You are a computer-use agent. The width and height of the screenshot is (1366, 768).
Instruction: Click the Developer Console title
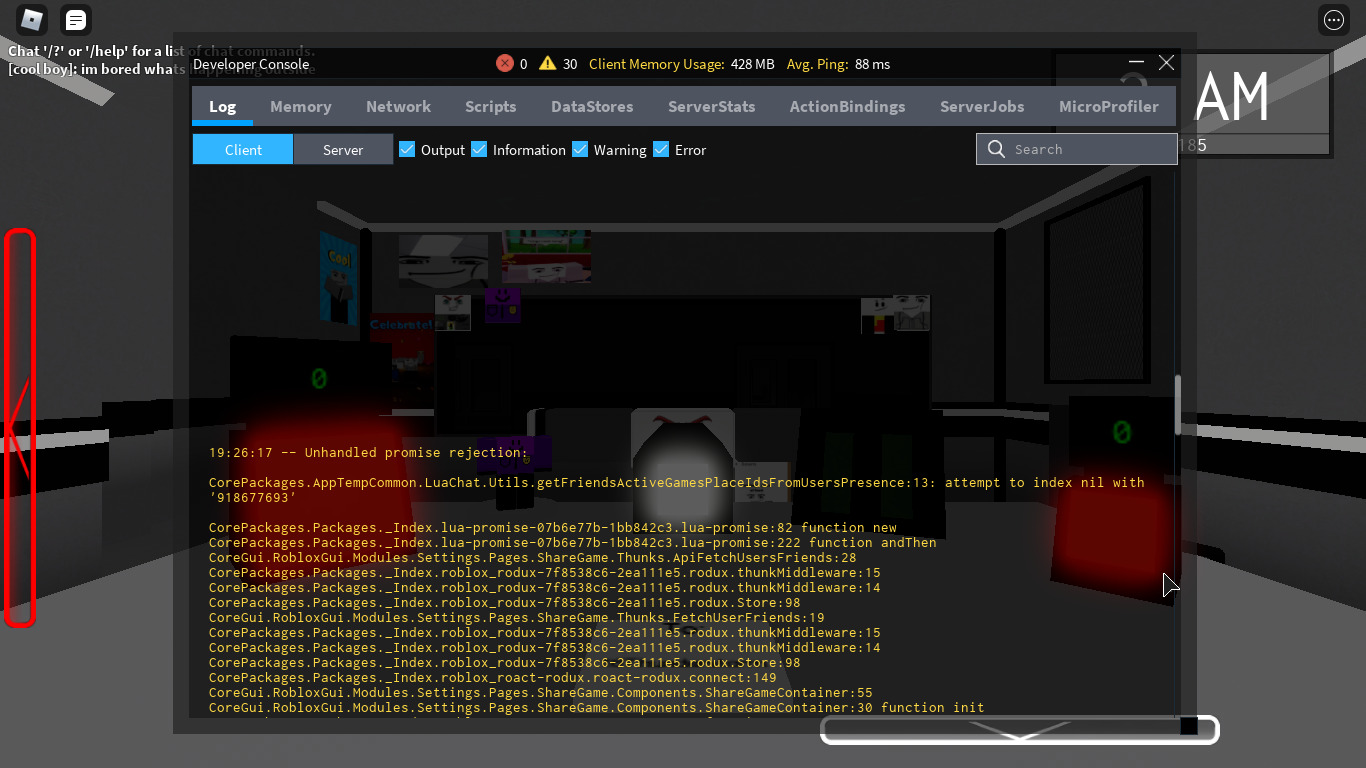[251, 64]
